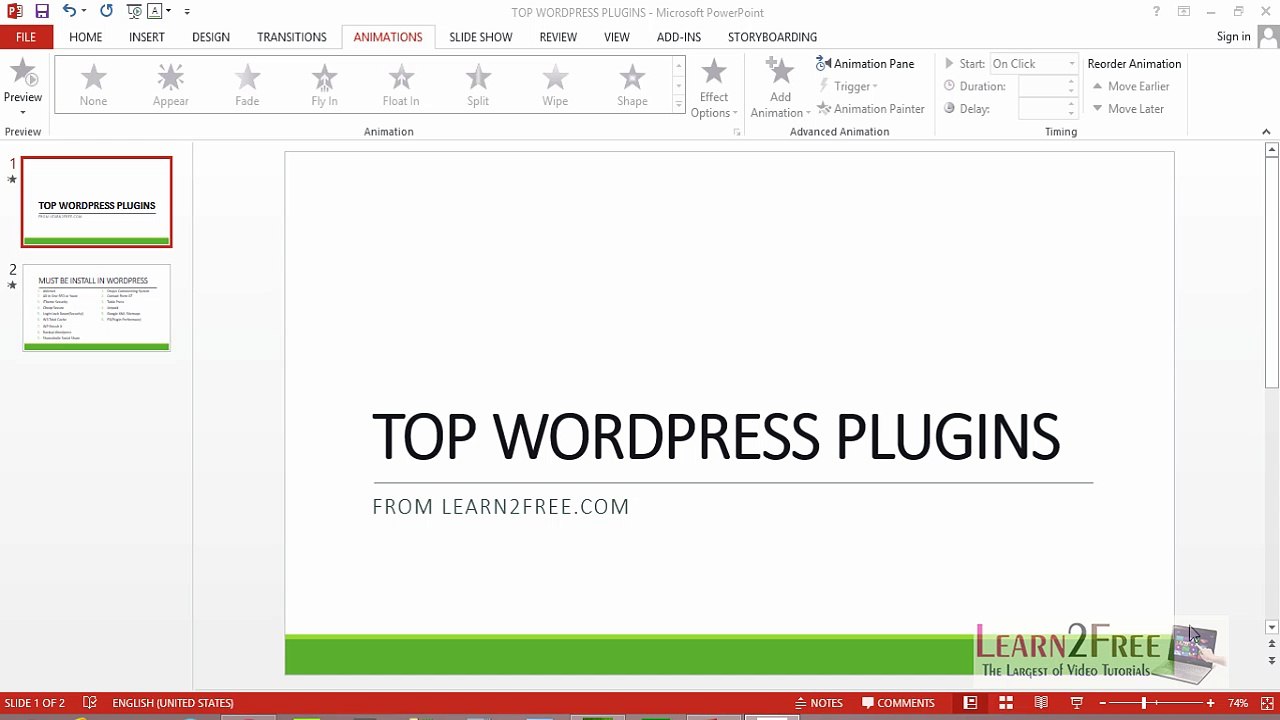Viewport: 1280px width, 720px height.
Task: Switch to the INSERT tab
Action: 147,37
